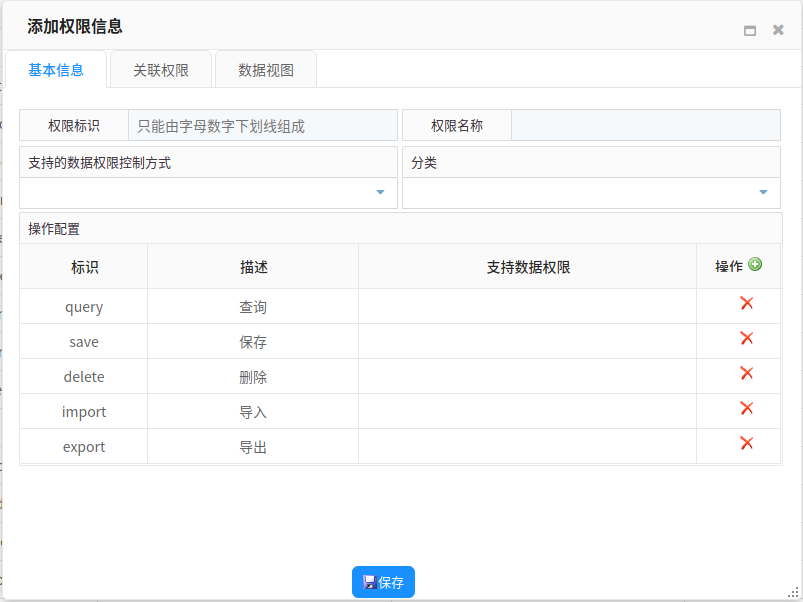The image size is (803, 602).
Task: Delete the query operation row
Action: (x=746, y=304)
